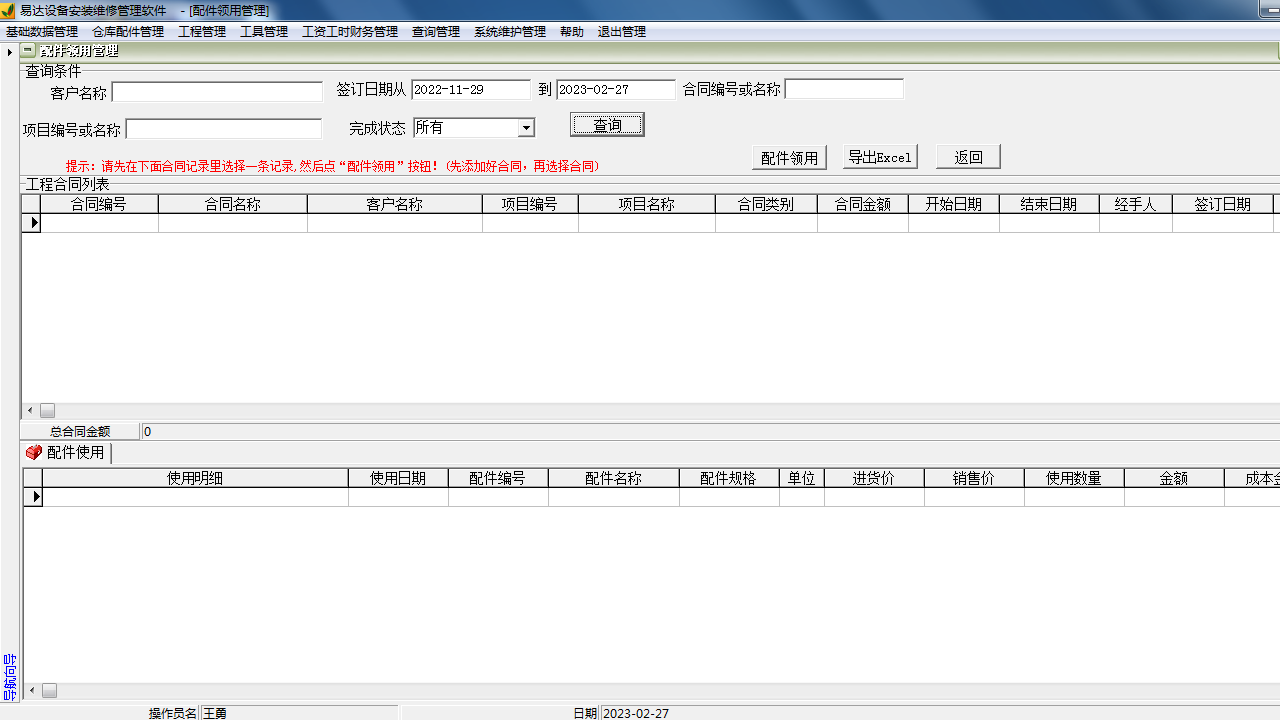The image size is (1280, 720).
Task: Click left scroll arrow of parts usage grid
Action: [32, 691]
